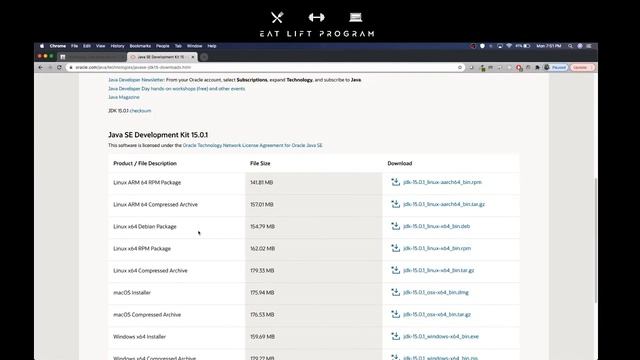Click the download icon for linux-x64_bin.deb
This screenshot has width=640, height=360.
click(x=395, y=226)
